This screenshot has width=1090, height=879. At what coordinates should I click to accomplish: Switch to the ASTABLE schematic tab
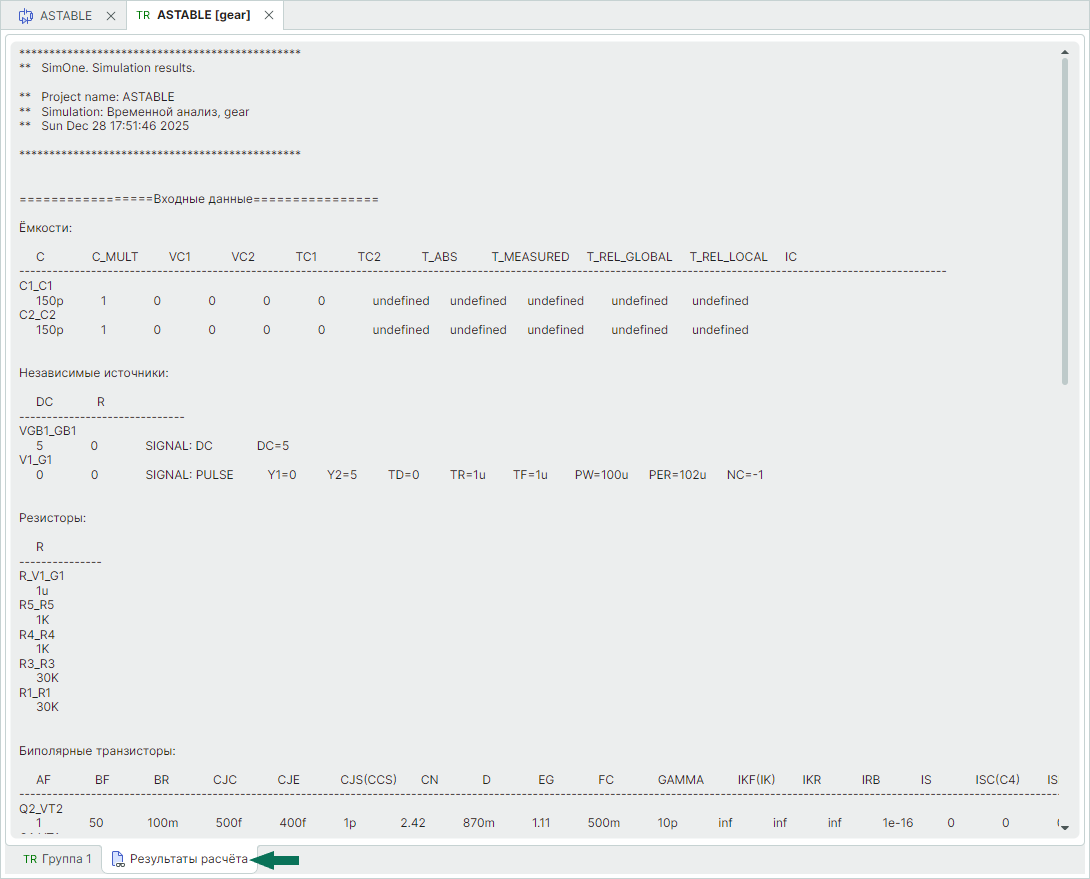65,15
